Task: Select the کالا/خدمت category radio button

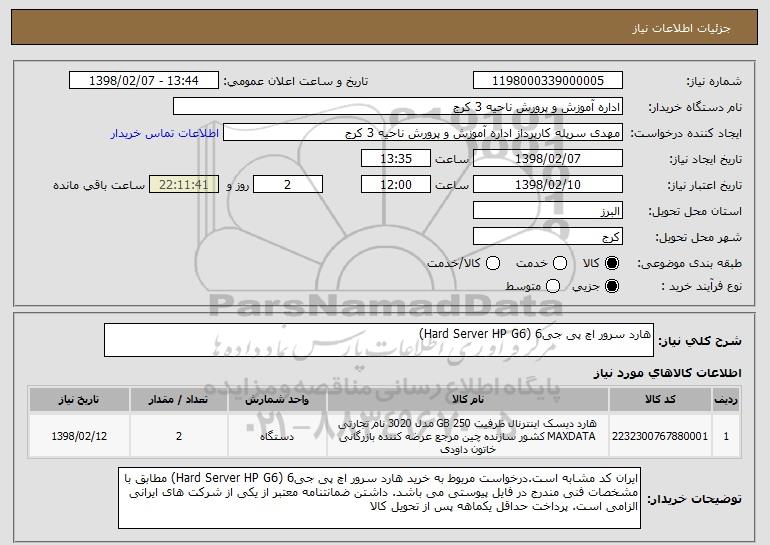Action: pyautogui.click(x=493, y=263)
